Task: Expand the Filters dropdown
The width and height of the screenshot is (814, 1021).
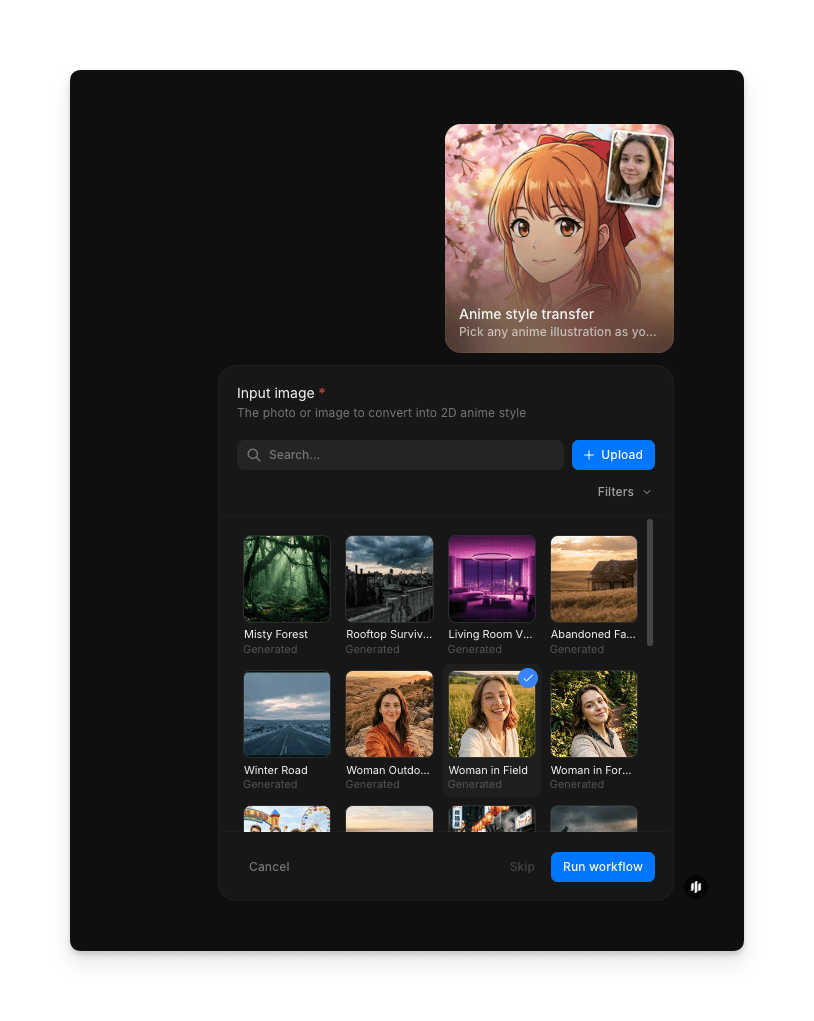Action: point(623,492)
